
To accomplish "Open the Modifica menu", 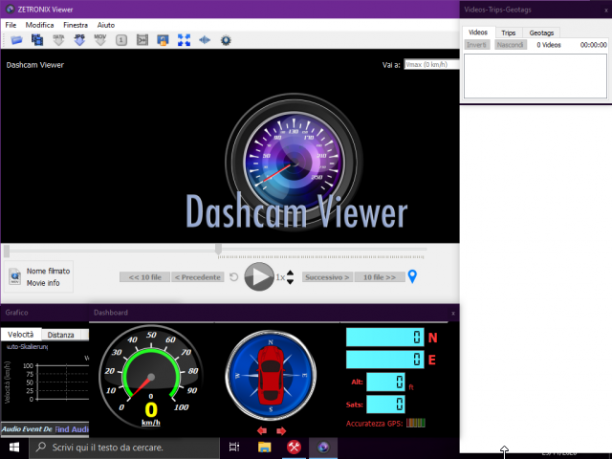I will (39, 25).
